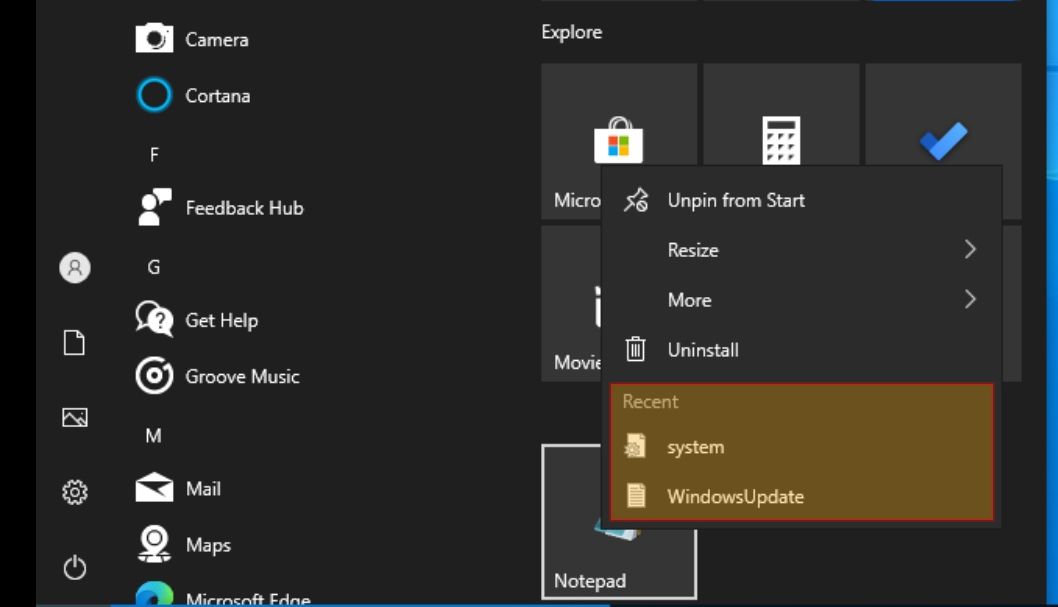Open Maps from the app list
This screenshot has height=607, width=1058.
tap(184, 544)
